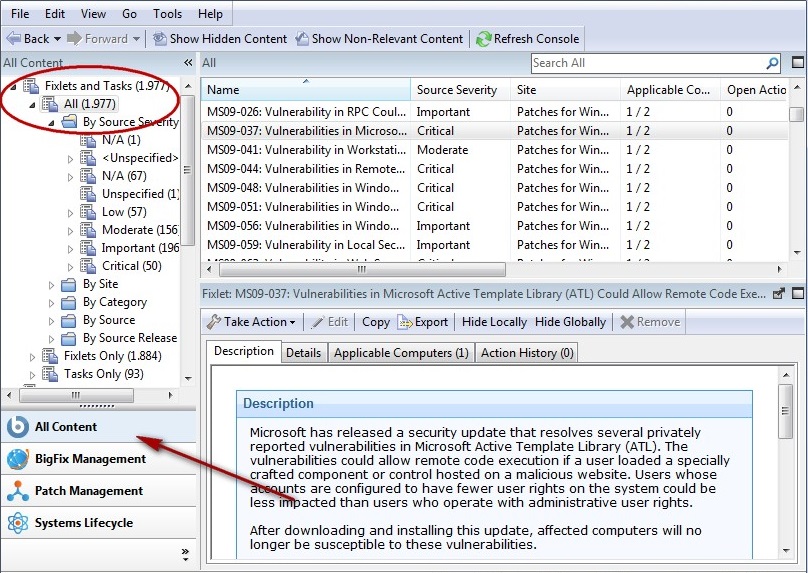Maximize the All list pane
The height and width of the screenshot is (573, 808).
click(x=798, y=62)
